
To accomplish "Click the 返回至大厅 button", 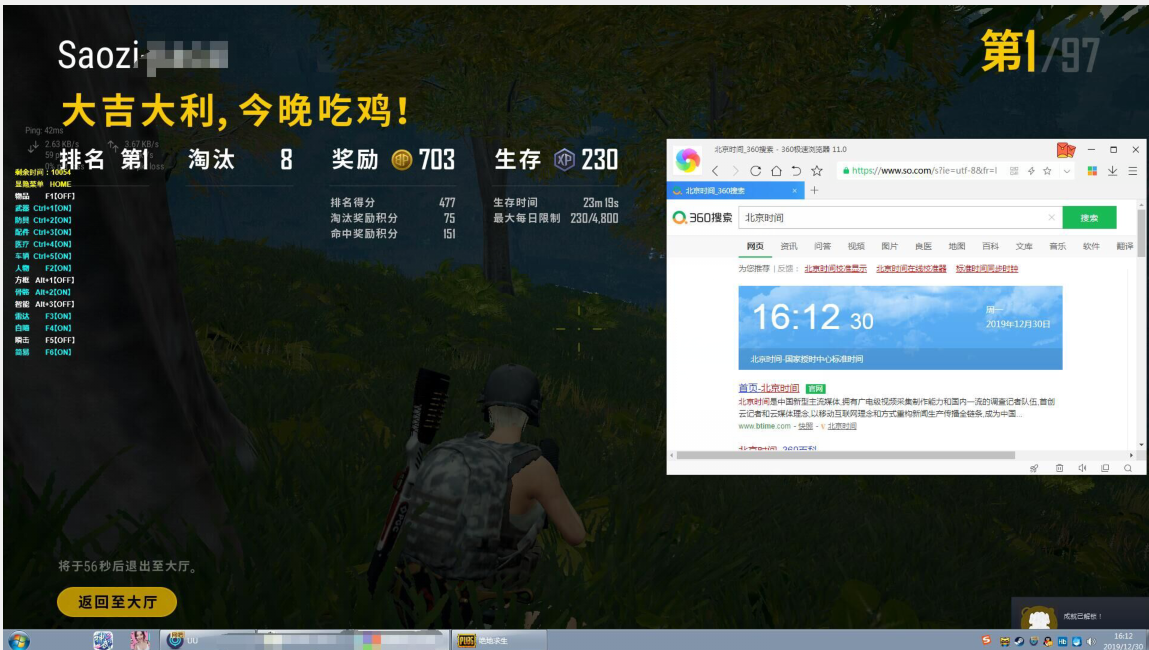I will click(117, 602).
